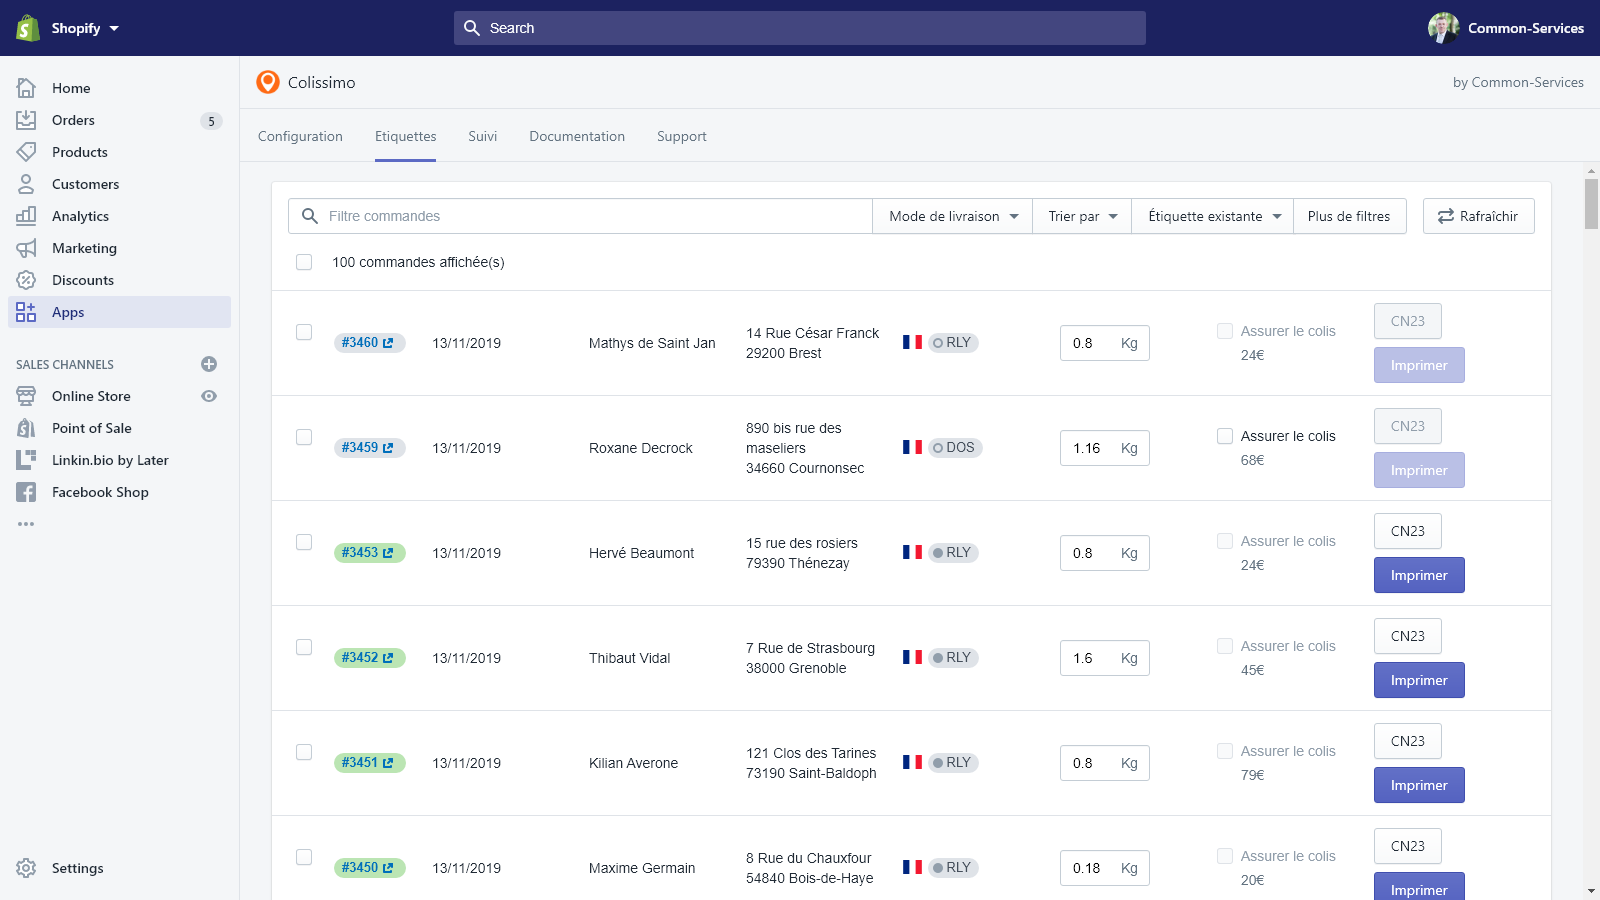
Task: Enable Assurer le colis for Mathys de Saint Jan
Action: (1225, 331)
